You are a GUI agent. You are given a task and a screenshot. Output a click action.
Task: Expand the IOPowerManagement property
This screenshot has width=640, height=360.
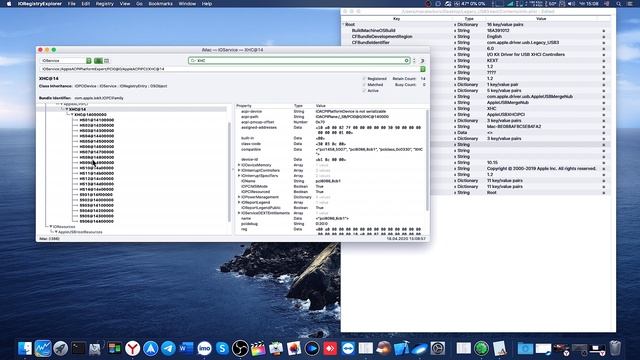coord(239,197)
